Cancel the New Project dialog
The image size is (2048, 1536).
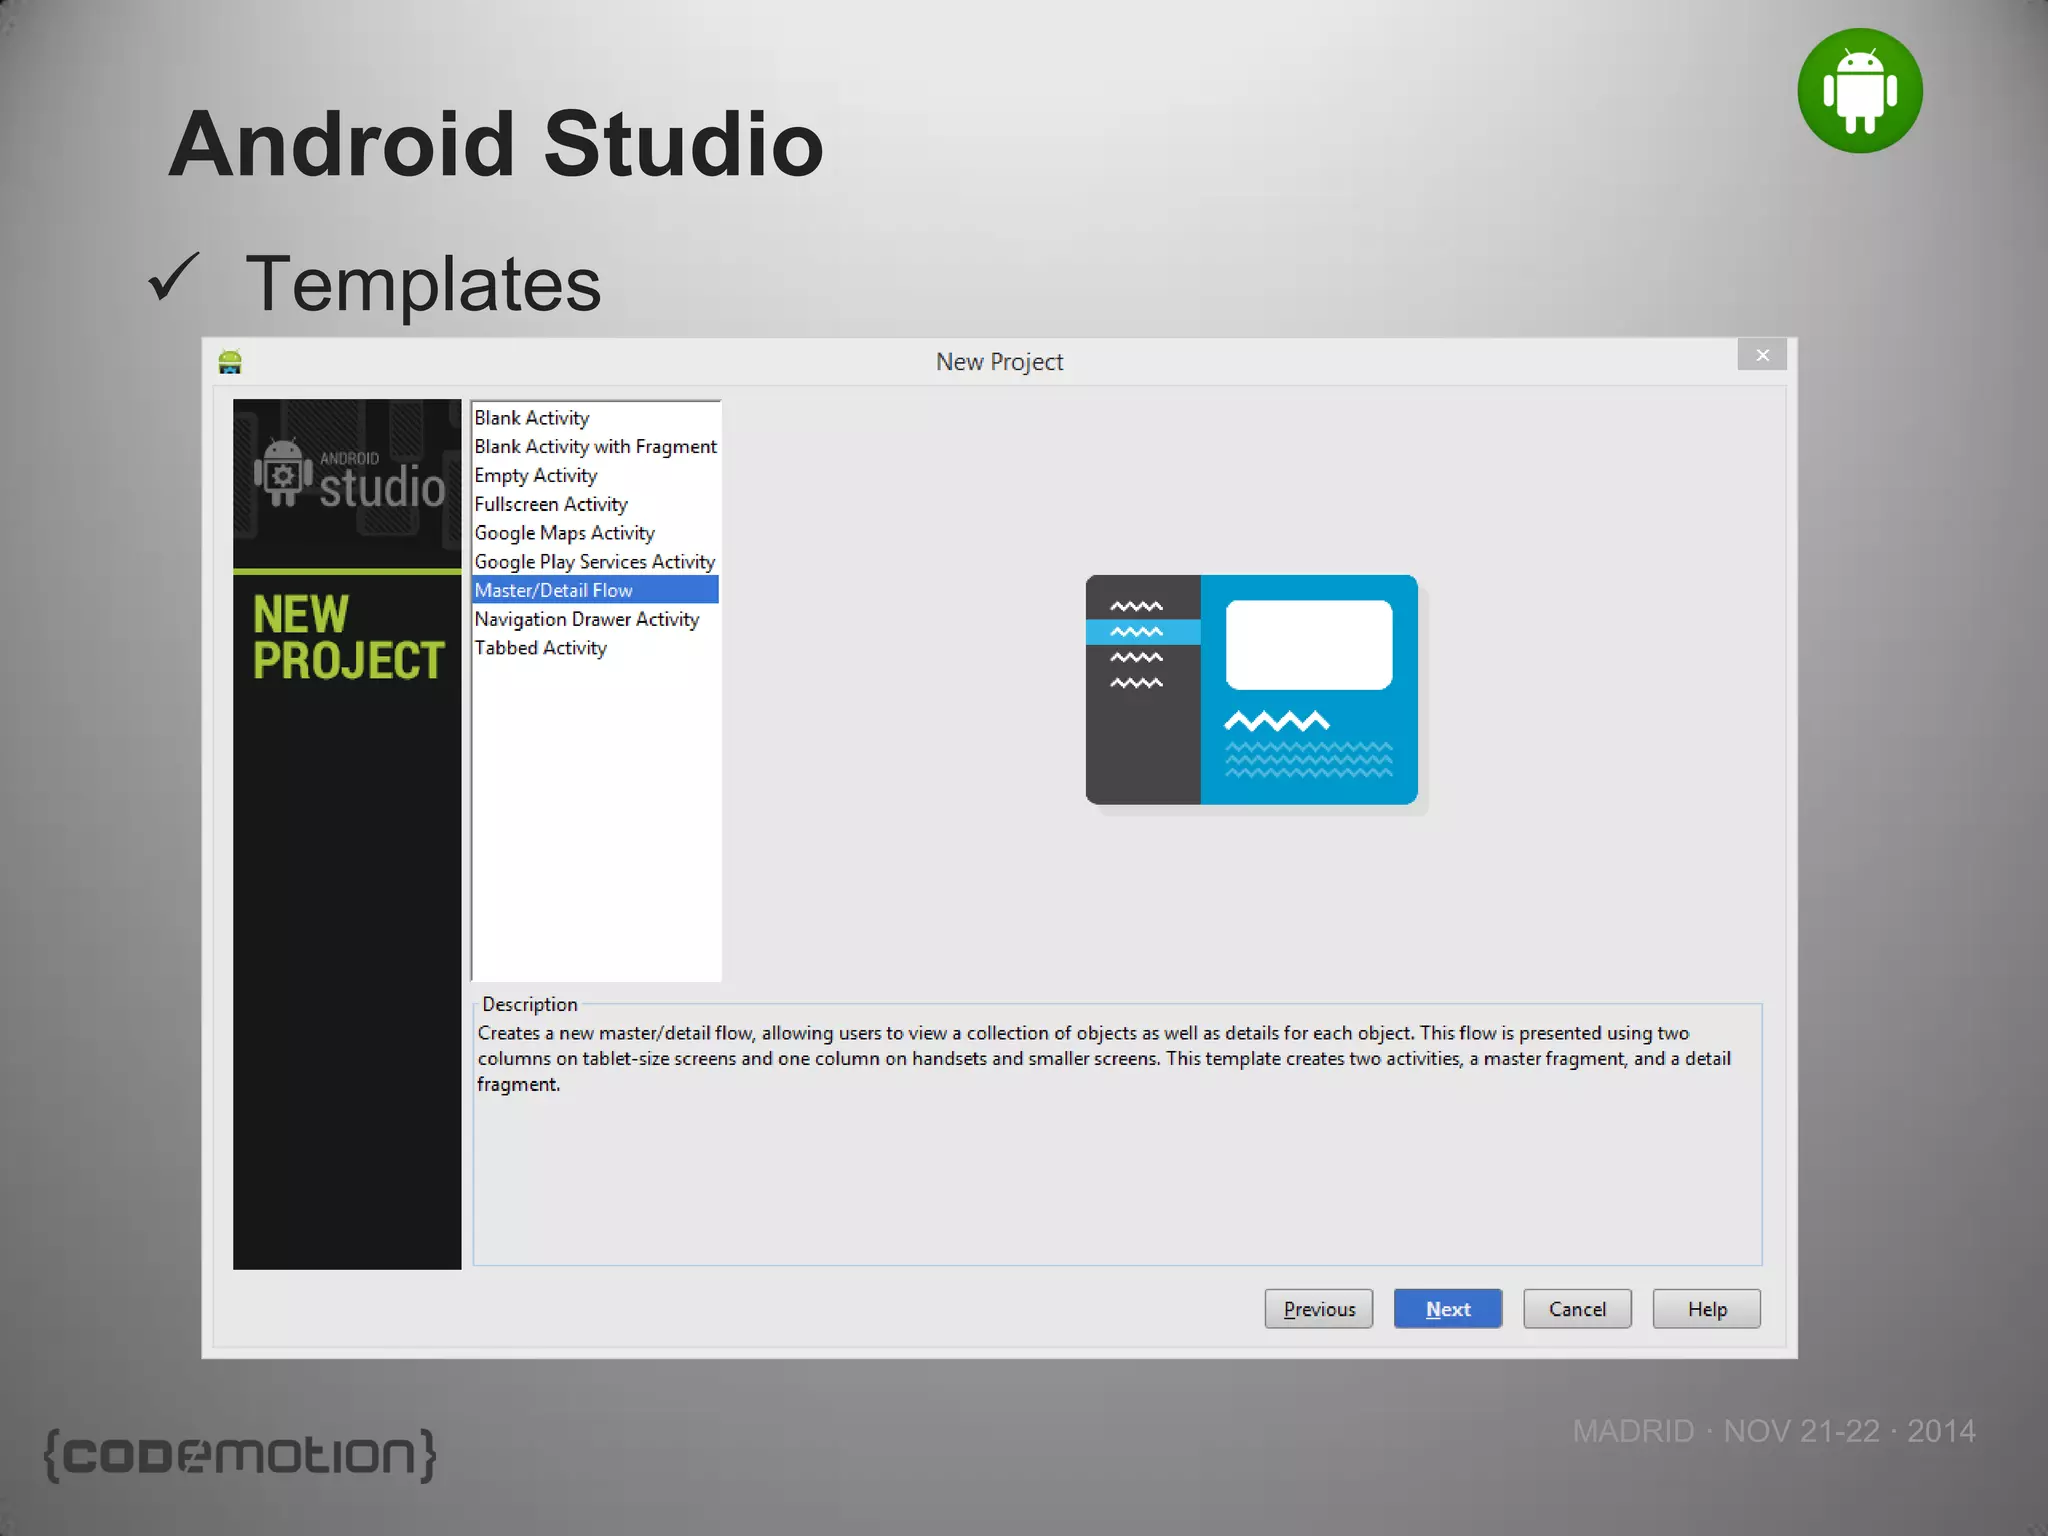pos(1577,1309)
